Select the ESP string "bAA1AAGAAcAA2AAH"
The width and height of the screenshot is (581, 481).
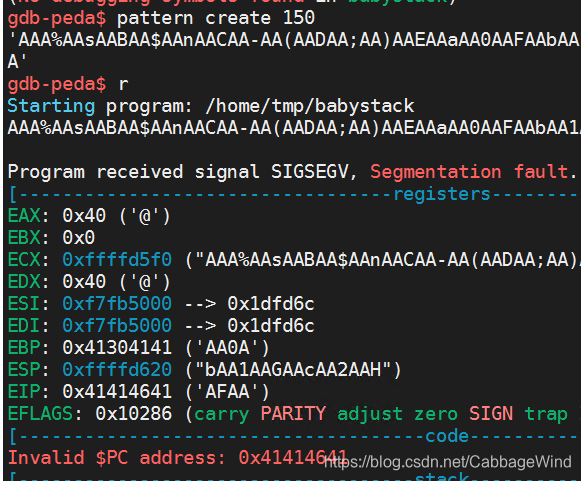[293, 370]
